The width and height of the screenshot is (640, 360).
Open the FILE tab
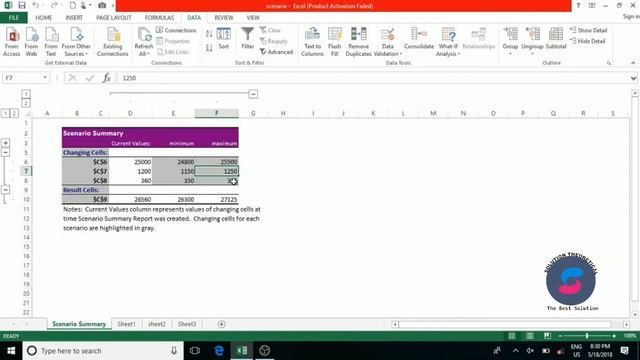[13, 18]
